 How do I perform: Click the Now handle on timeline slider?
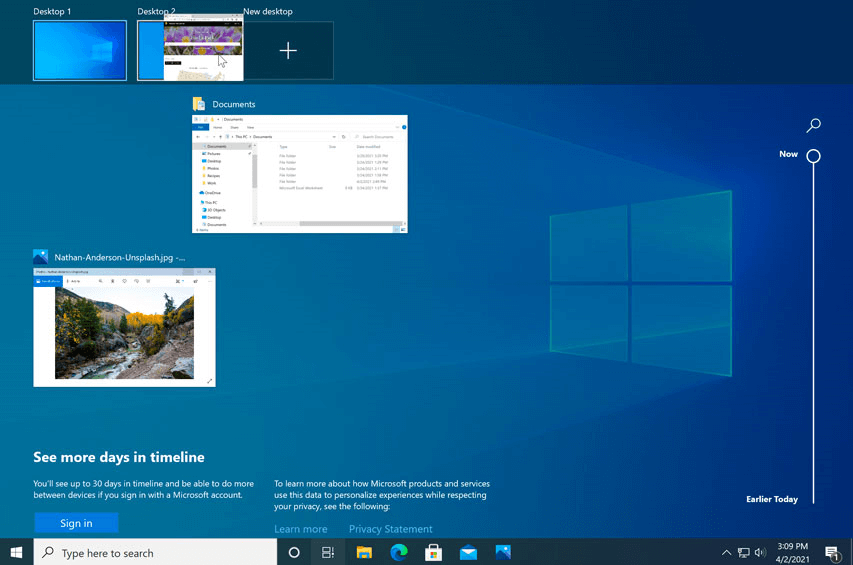click(814, 156)
